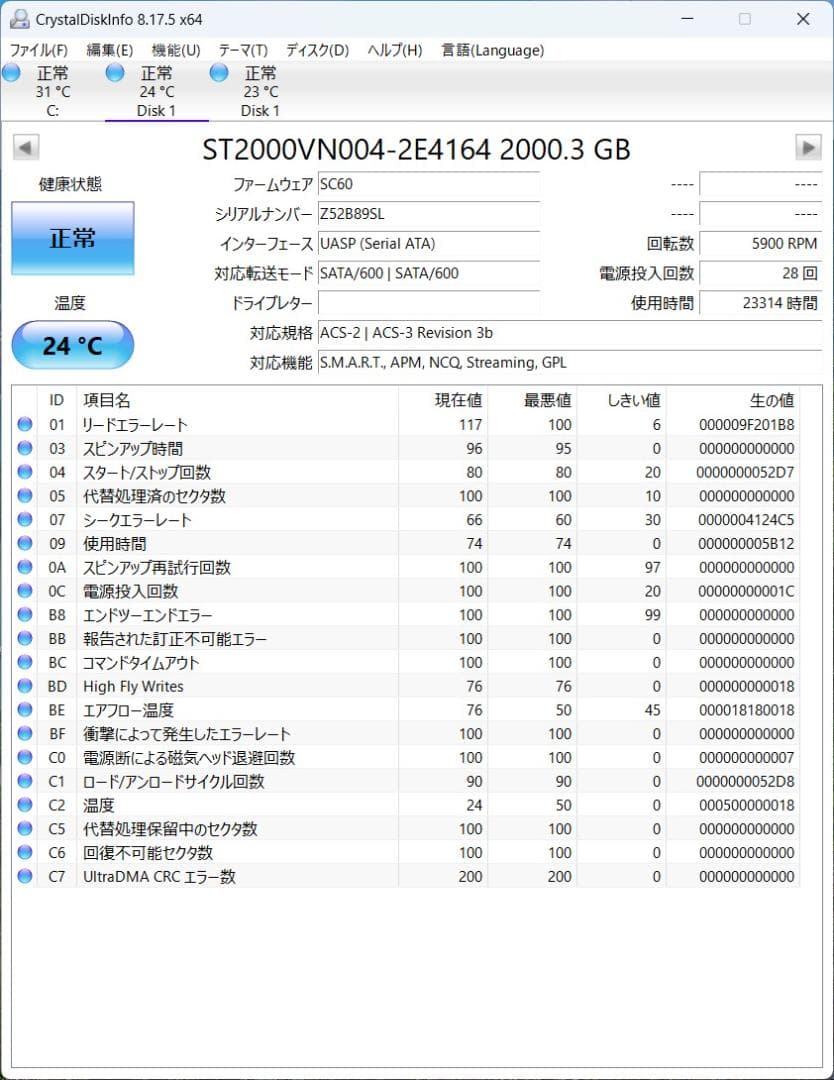Switch to the C: drive tab
This screenshot has height=1080, width=834.
52,90
